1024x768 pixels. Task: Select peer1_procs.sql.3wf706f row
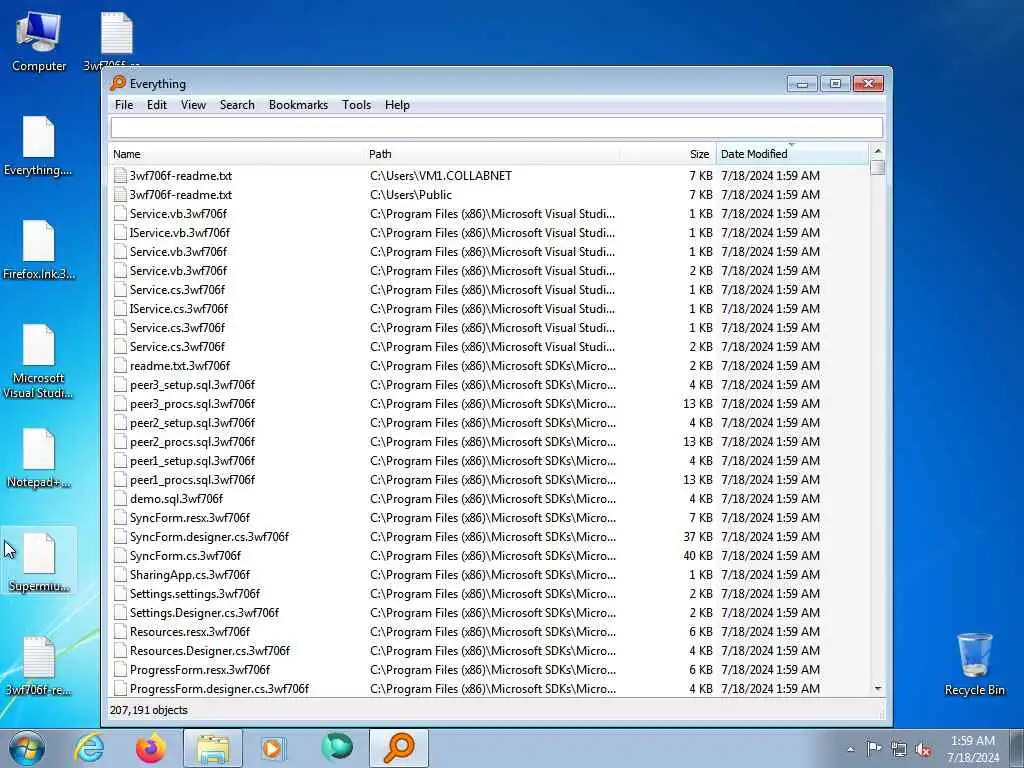489,480
